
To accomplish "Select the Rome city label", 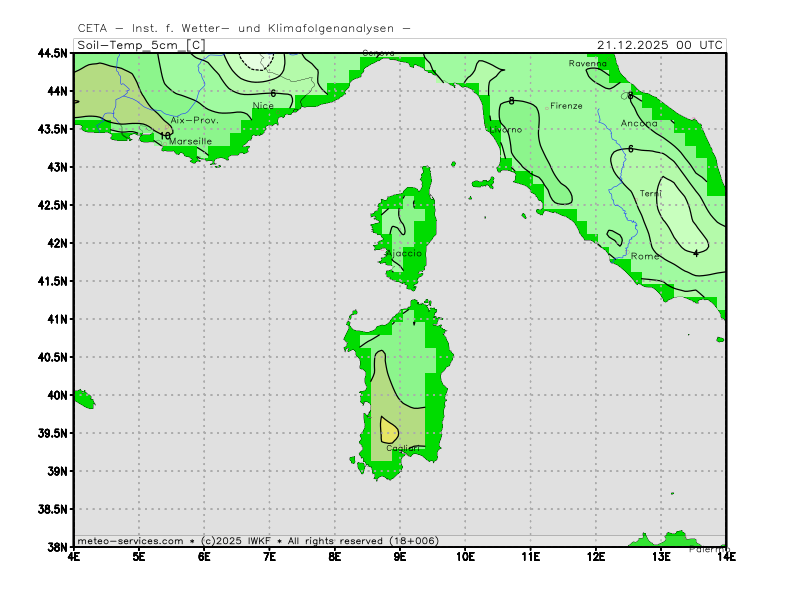I will [645, 257].
